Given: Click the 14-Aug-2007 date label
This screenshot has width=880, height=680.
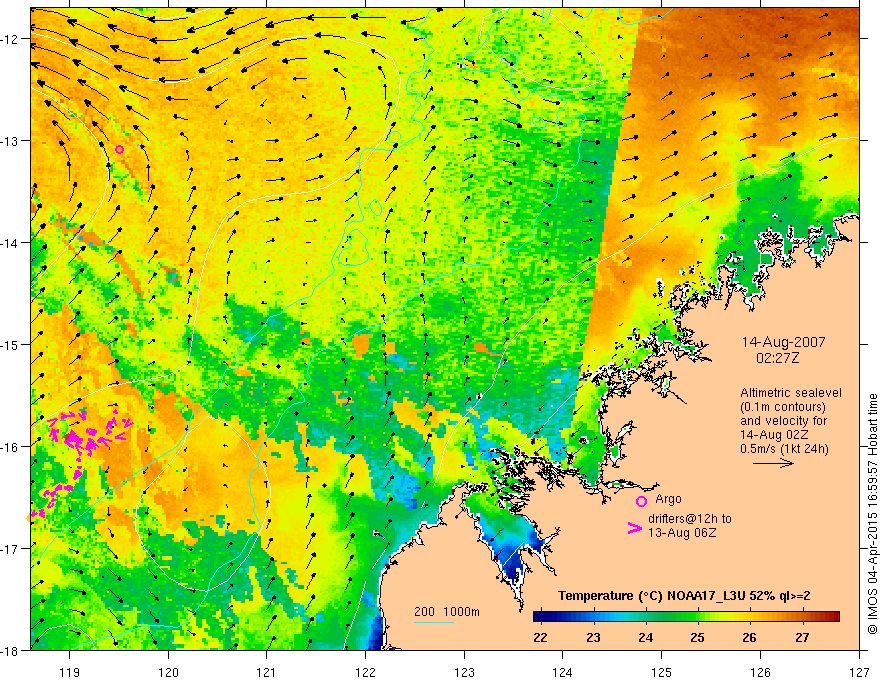Looking at the screenshot, I should coord(783,342).
